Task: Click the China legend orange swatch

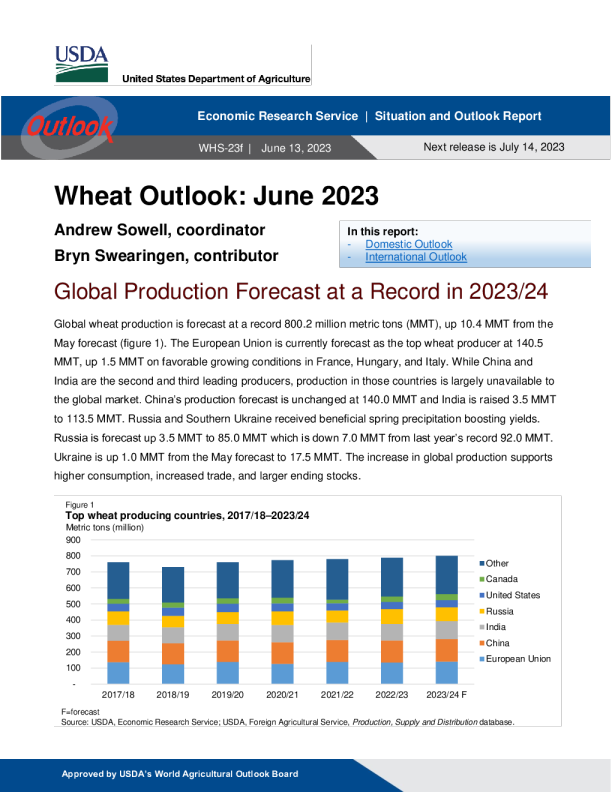Action: pyautogui.click(x=481, y=643)
